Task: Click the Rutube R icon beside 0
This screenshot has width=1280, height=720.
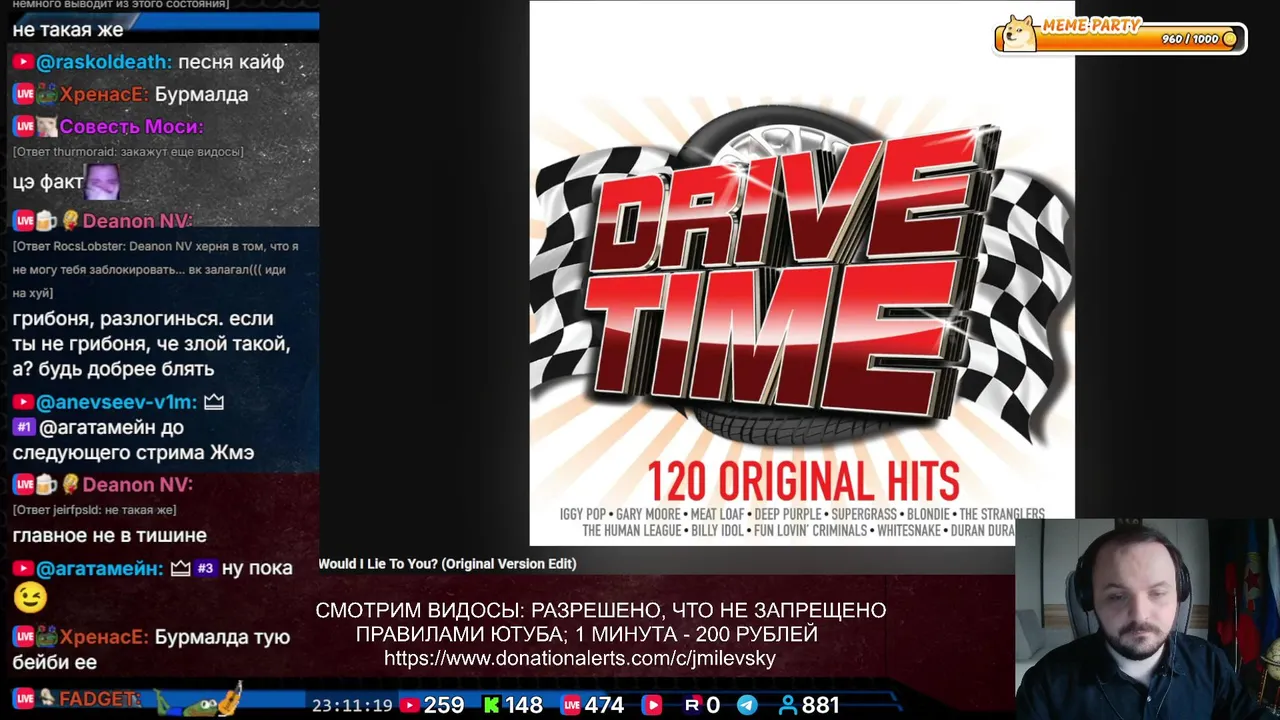Action: 692,706
